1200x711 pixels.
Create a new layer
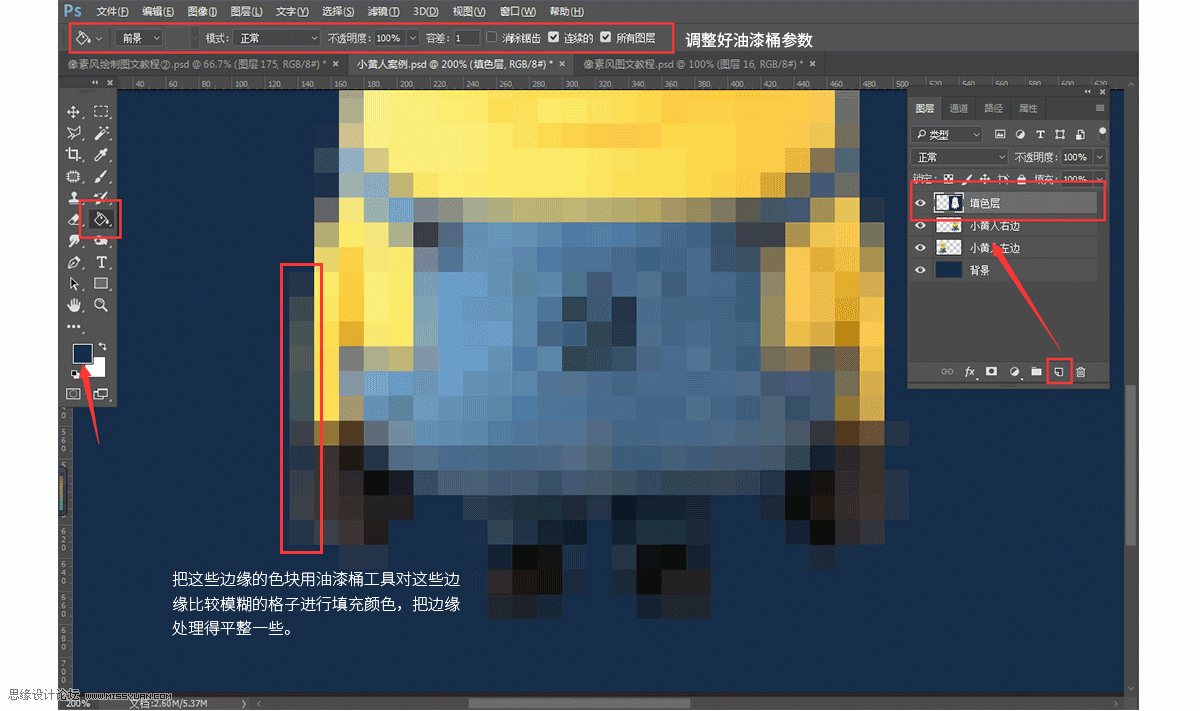tap(1059, 372)
